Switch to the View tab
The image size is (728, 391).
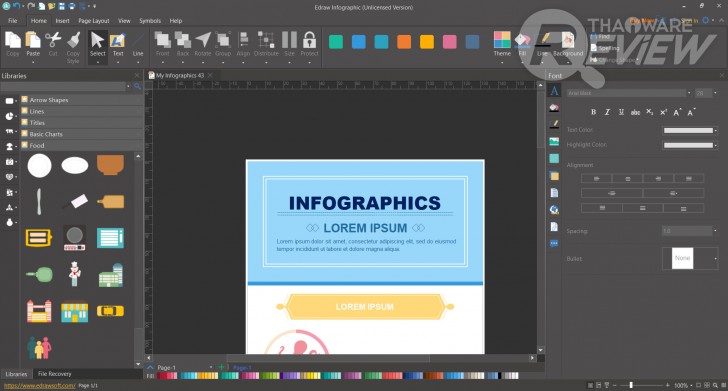pos(124,21)
